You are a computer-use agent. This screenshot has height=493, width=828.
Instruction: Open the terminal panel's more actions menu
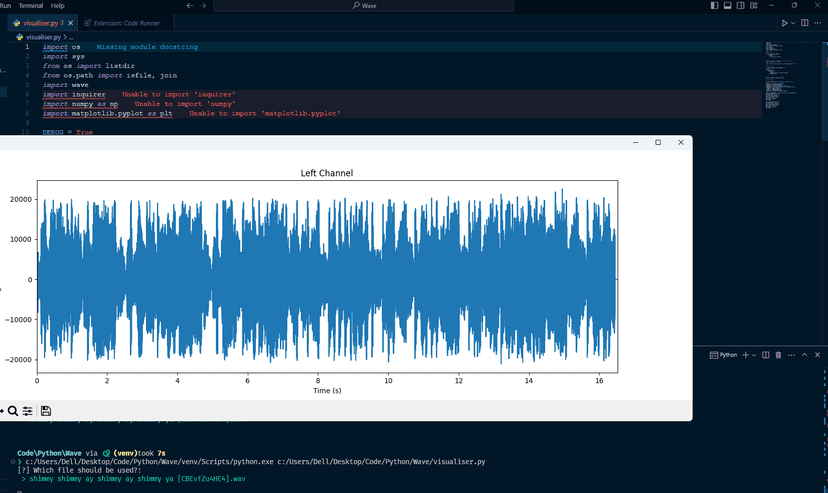pyautogui.click(x=792, y=355)
